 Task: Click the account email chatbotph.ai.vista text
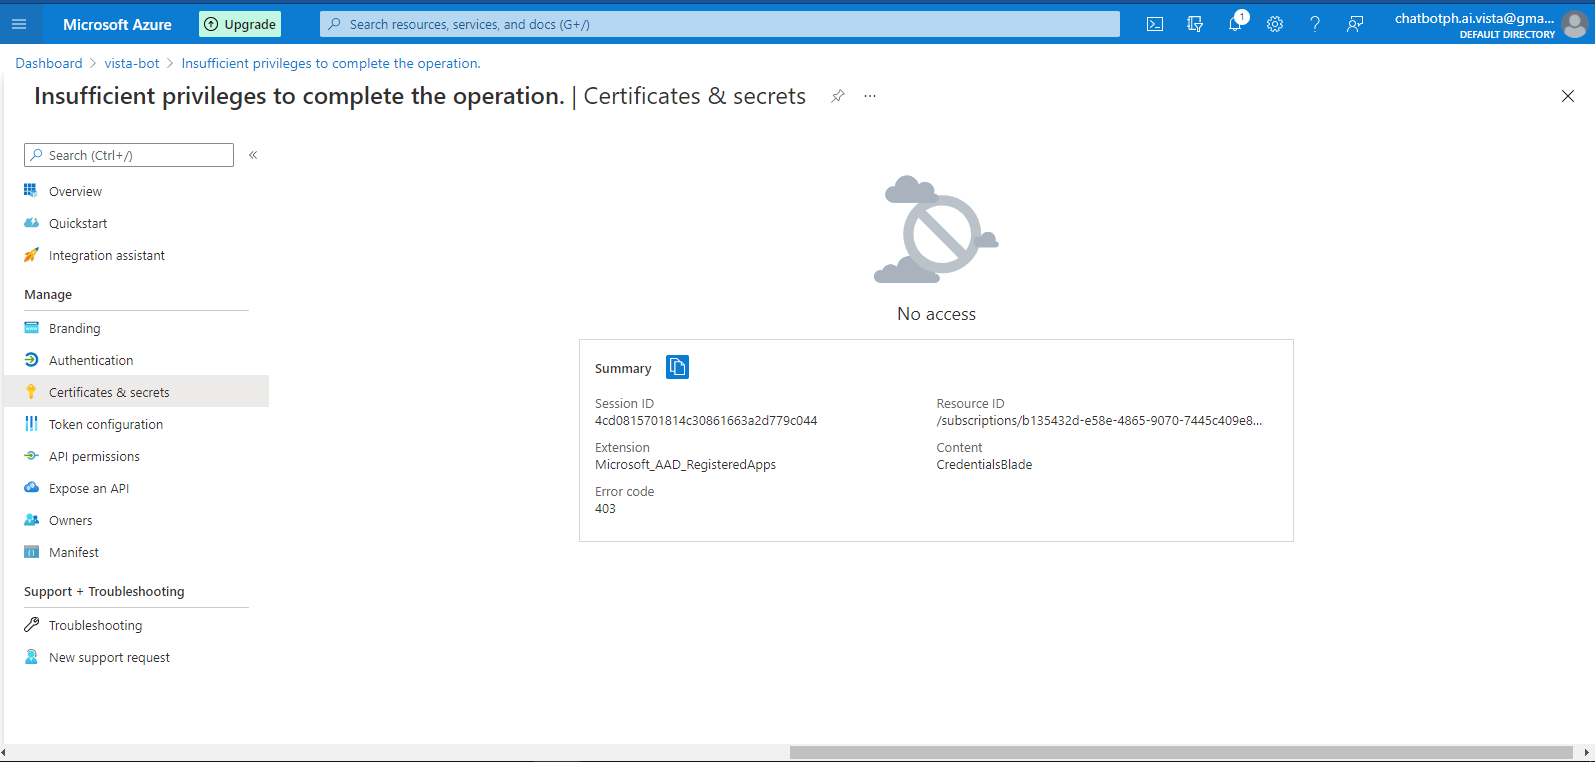[1474, 18]
